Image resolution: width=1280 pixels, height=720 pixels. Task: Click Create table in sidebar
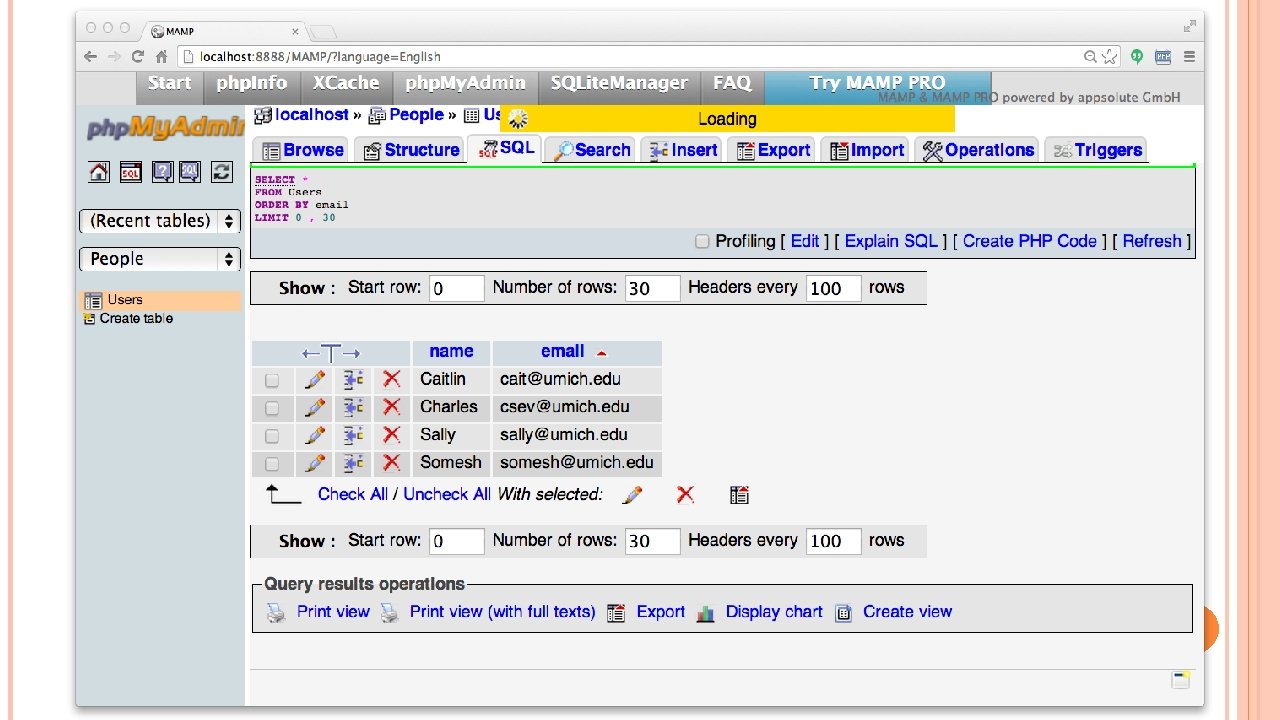pos(136,319)
